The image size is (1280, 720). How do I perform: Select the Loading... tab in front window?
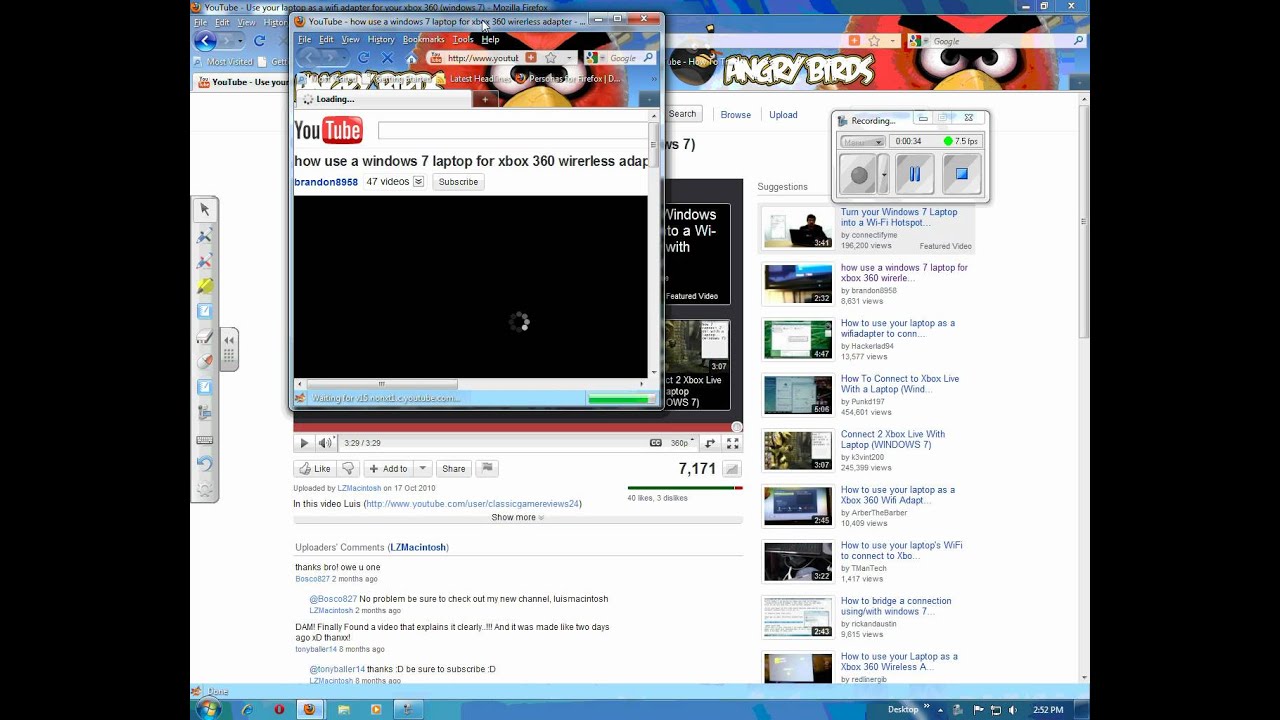tap(383, 99)
